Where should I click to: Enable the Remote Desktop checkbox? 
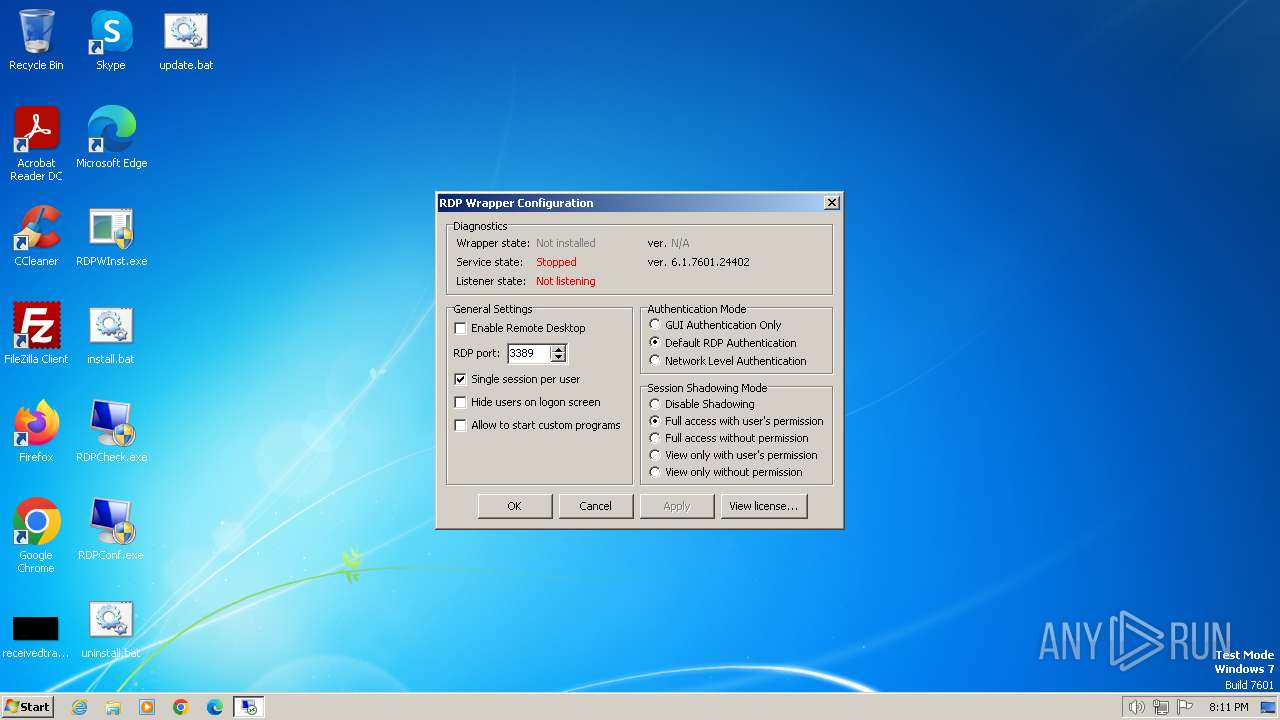460,328
